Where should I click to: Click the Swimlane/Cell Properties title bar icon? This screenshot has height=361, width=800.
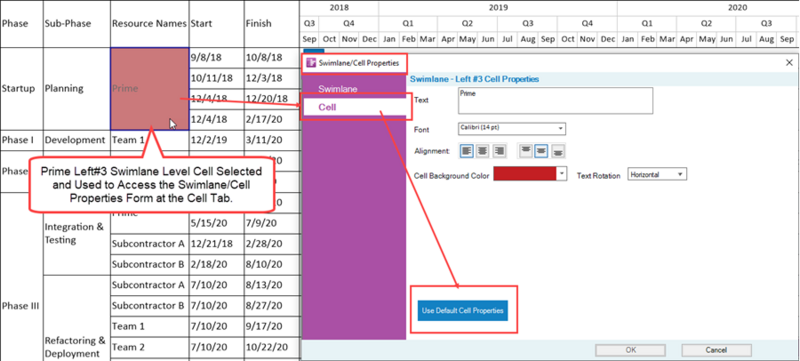pyautogui.click(x=310, y=63)
